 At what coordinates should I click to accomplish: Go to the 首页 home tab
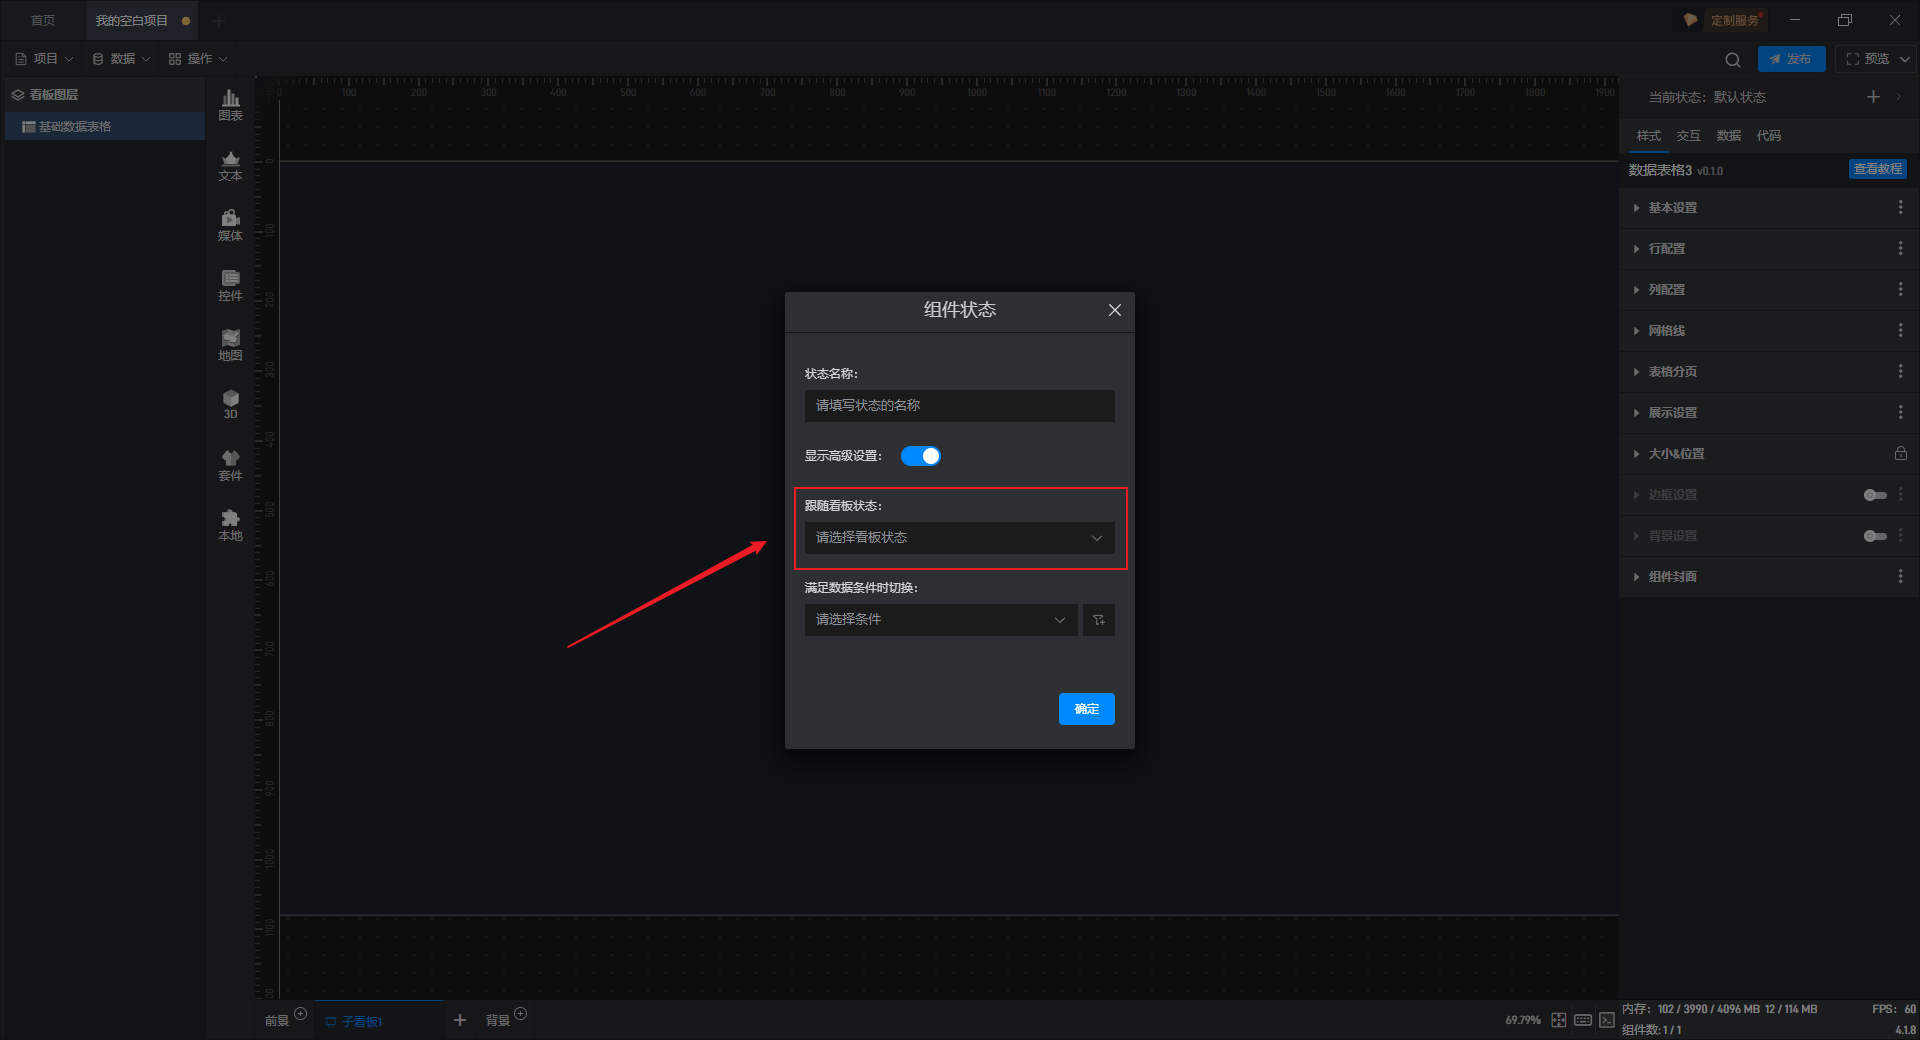point(43,20)
